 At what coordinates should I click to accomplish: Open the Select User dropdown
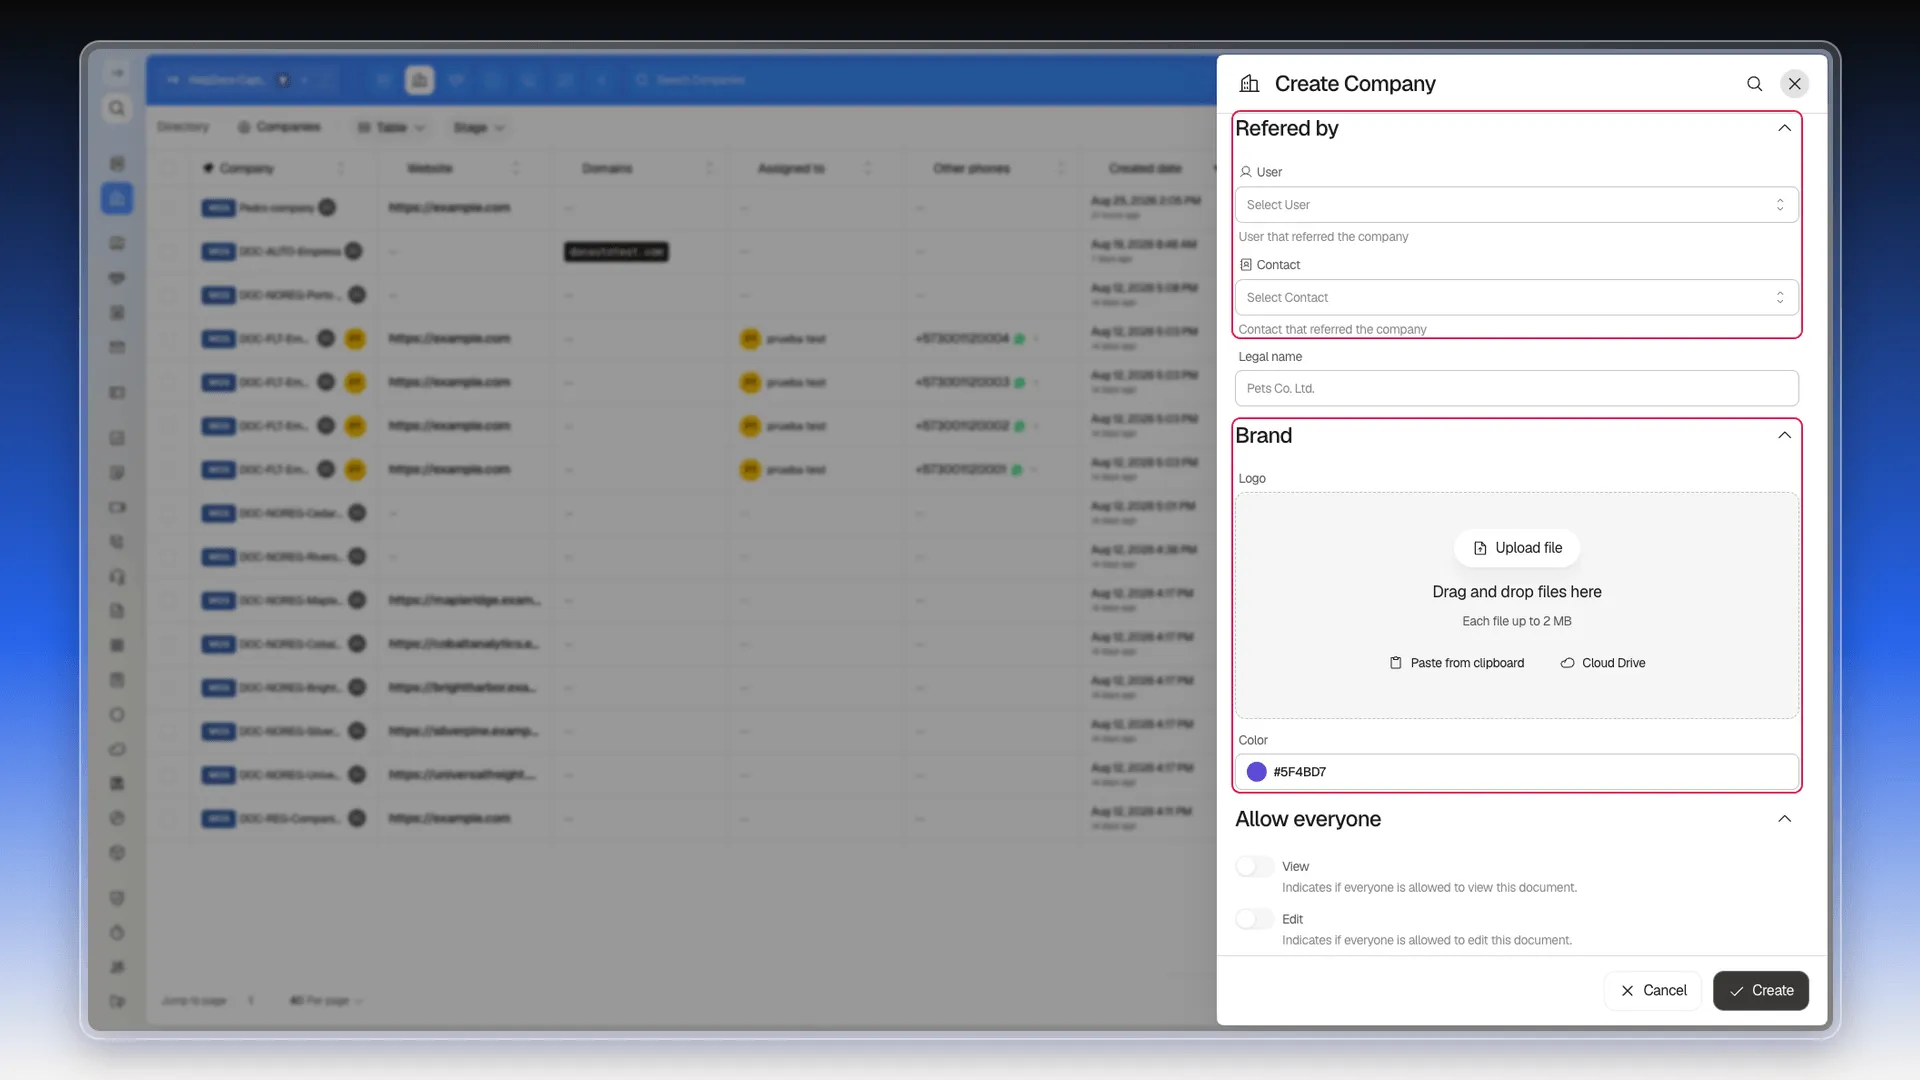click(x=1516, y=205)
